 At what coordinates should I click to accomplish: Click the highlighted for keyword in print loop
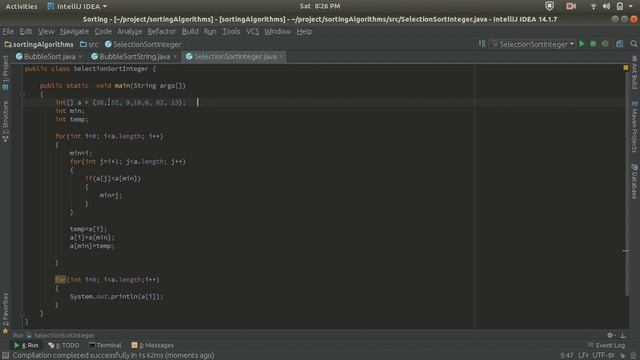[x=60, y=280]
